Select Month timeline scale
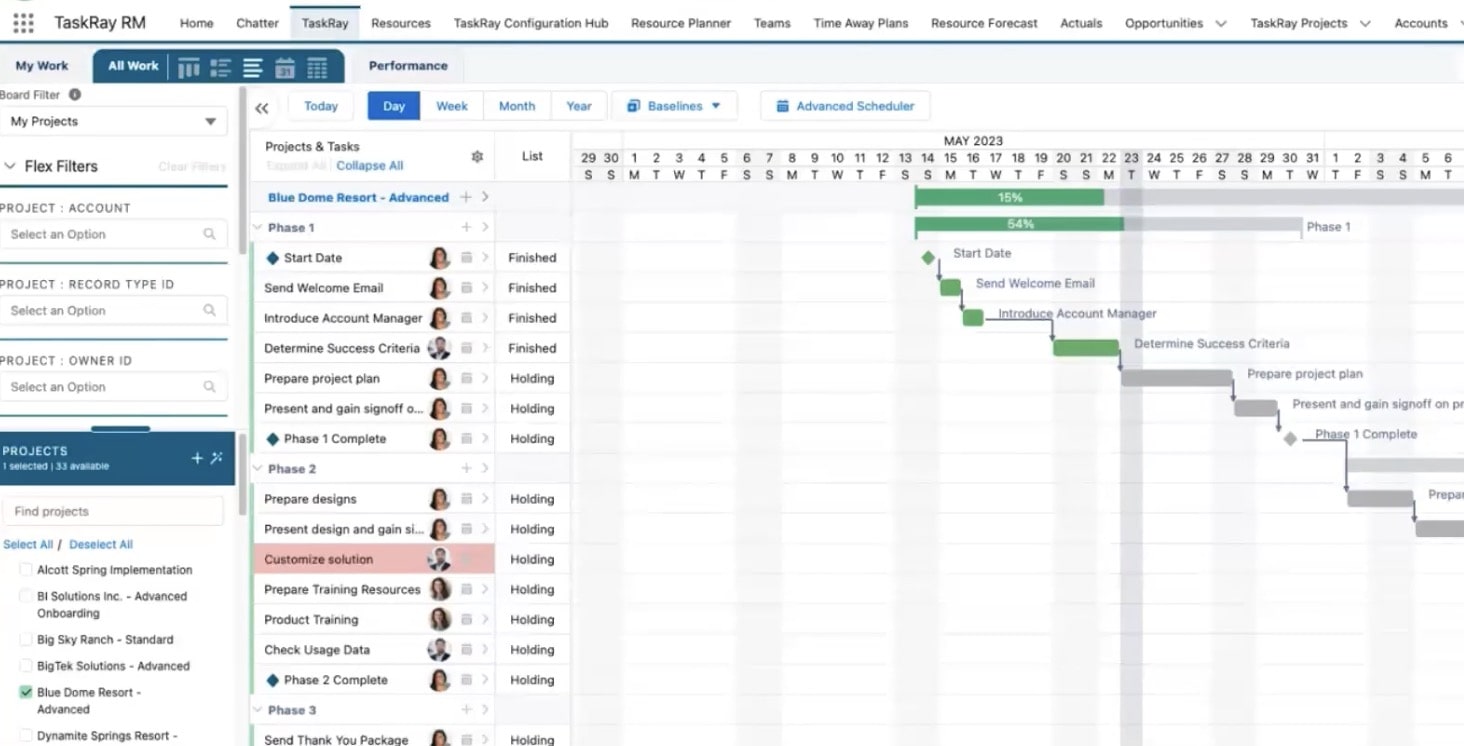This screenshot has height=746, width=1464. click(517, 106)
